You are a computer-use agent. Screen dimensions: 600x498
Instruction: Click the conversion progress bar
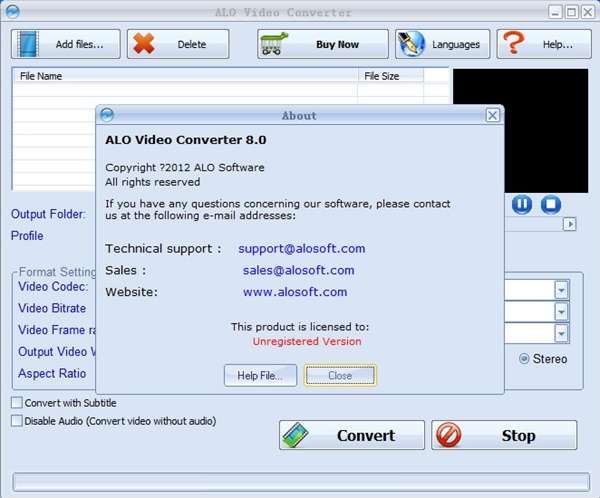click(x=301, y=482)
